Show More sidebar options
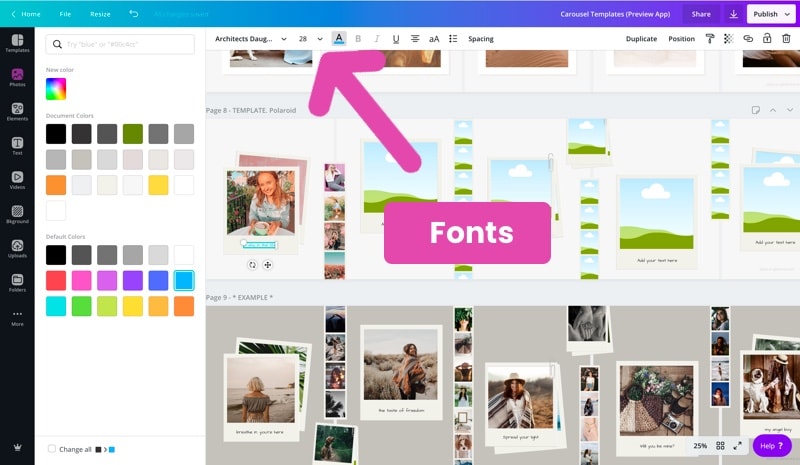The image size is (800, 465). 17,317
